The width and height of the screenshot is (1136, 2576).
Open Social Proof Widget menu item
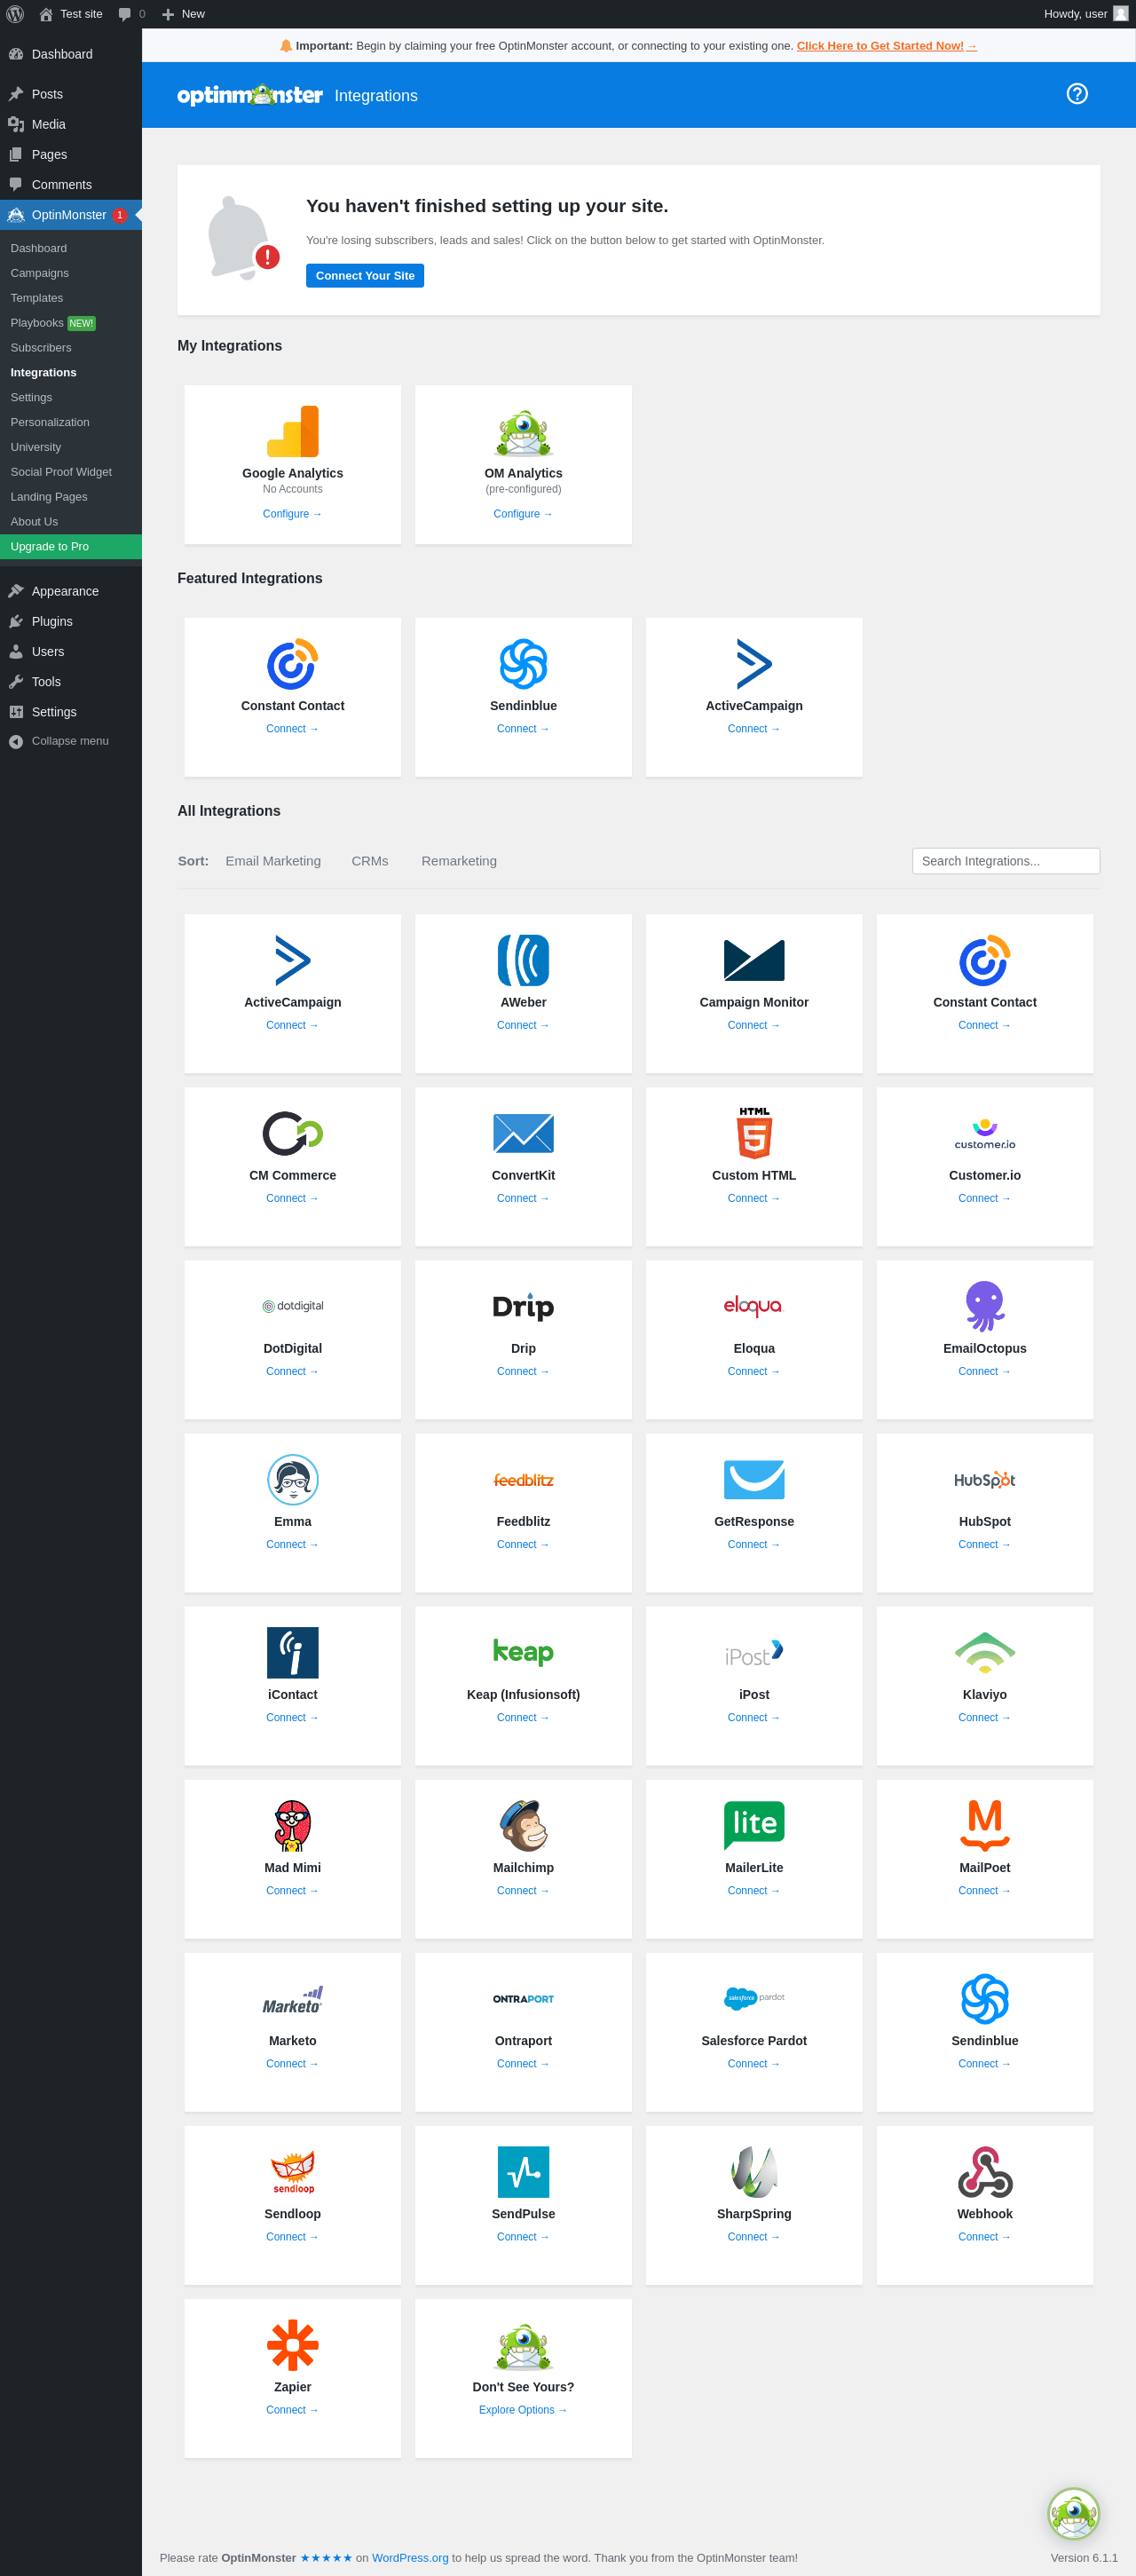(x=61, y=472)
